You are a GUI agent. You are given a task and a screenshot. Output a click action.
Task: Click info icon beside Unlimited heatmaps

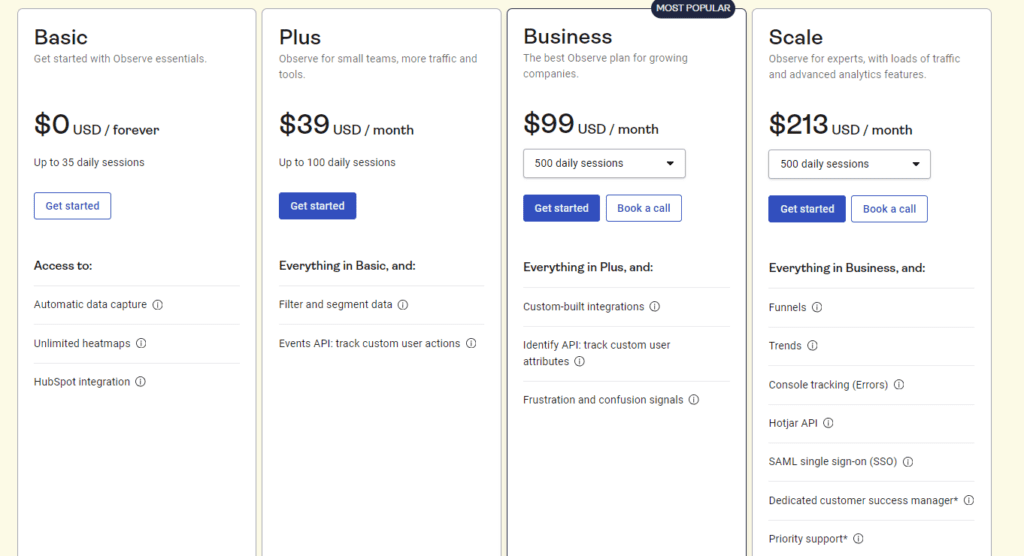pyautogui.click(x=141, y=343)
